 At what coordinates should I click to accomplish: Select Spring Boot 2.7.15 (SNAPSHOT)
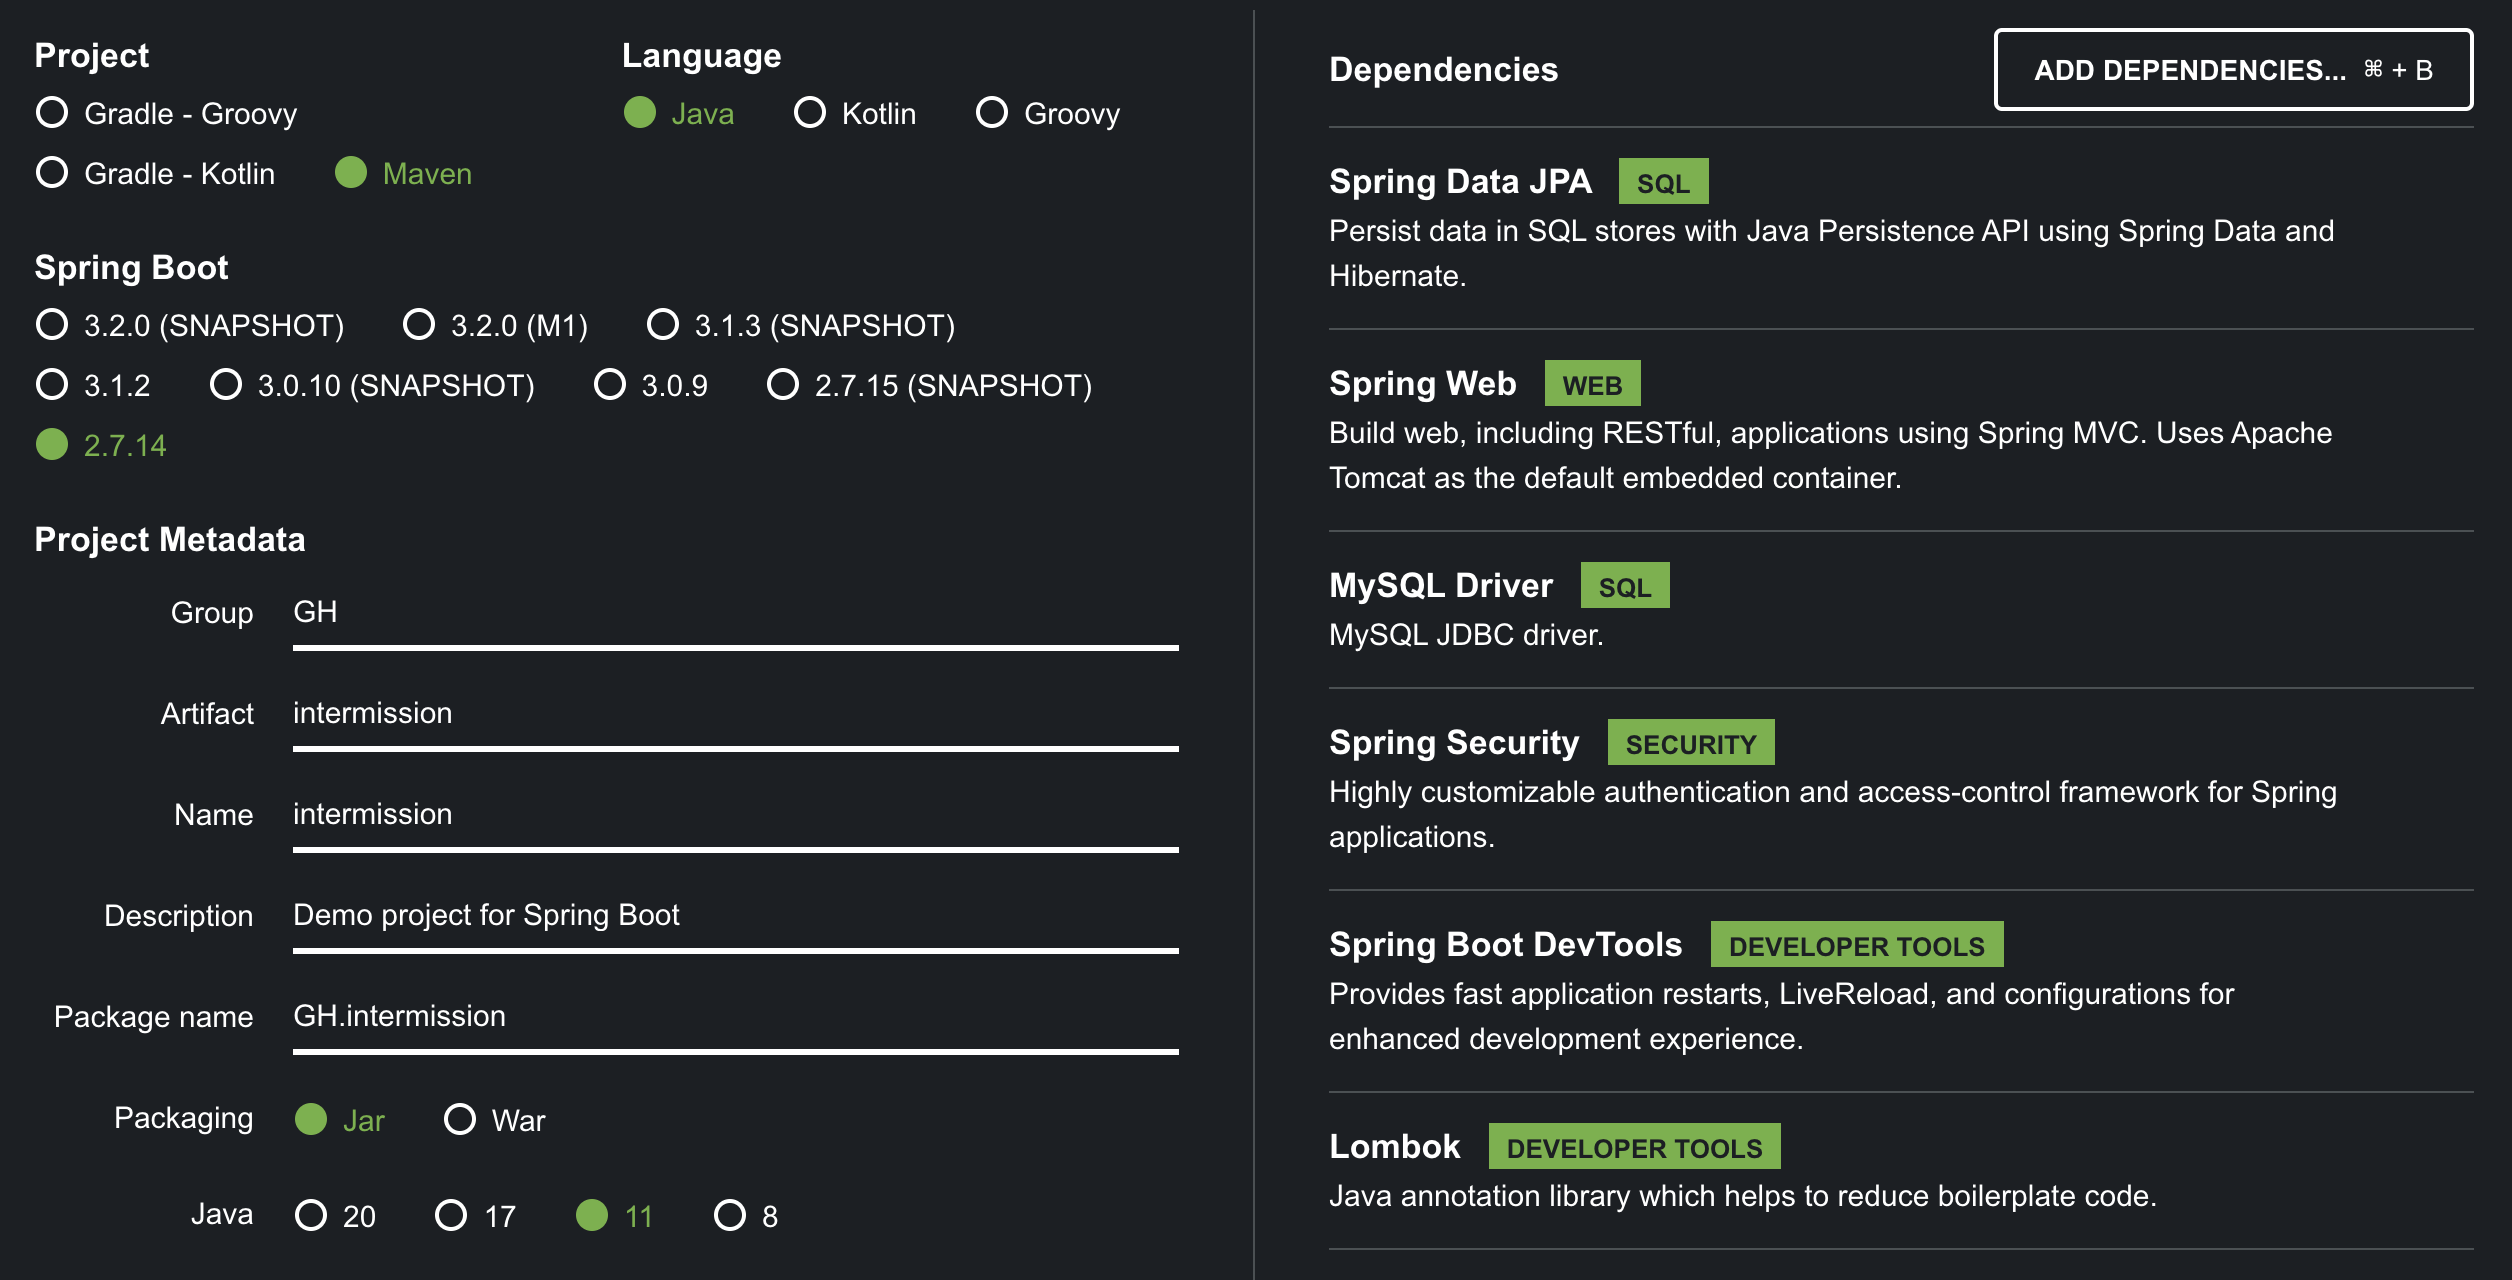[x=783, y=385]
